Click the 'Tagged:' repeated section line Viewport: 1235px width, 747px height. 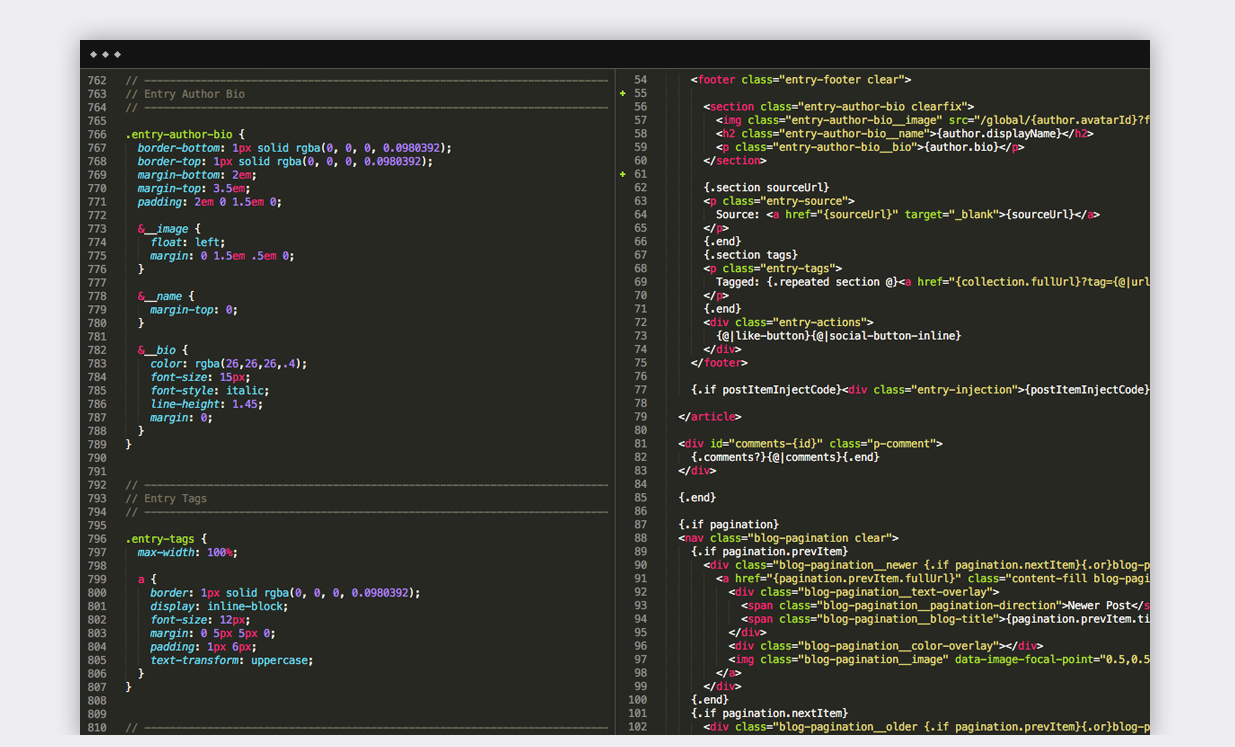[x=932, y=282]
